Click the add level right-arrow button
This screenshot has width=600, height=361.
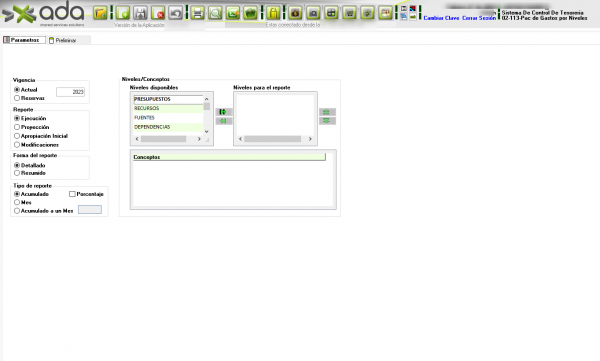[223, 112]
